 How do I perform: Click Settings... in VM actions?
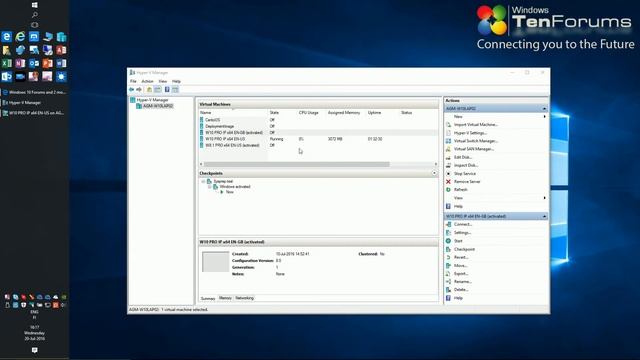(x=462, y=233)
